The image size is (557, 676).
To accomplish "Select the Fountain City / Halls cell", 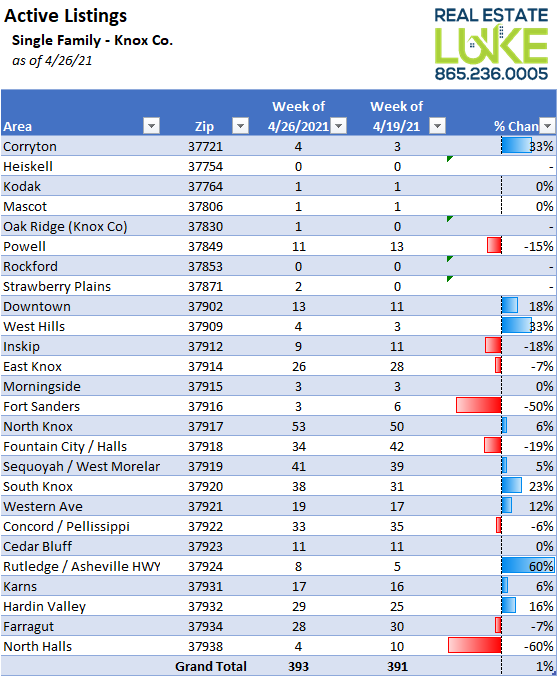I will coord(82,447).
